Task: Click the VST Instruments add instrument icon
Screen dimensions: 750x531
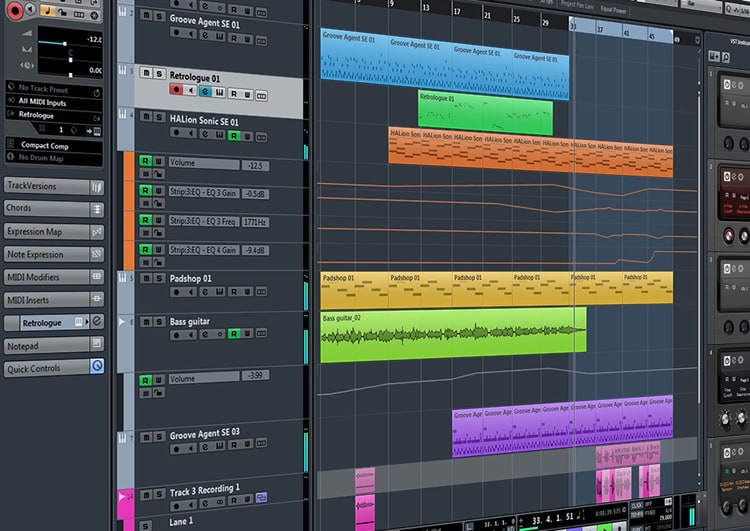Action: click(714, 56)
